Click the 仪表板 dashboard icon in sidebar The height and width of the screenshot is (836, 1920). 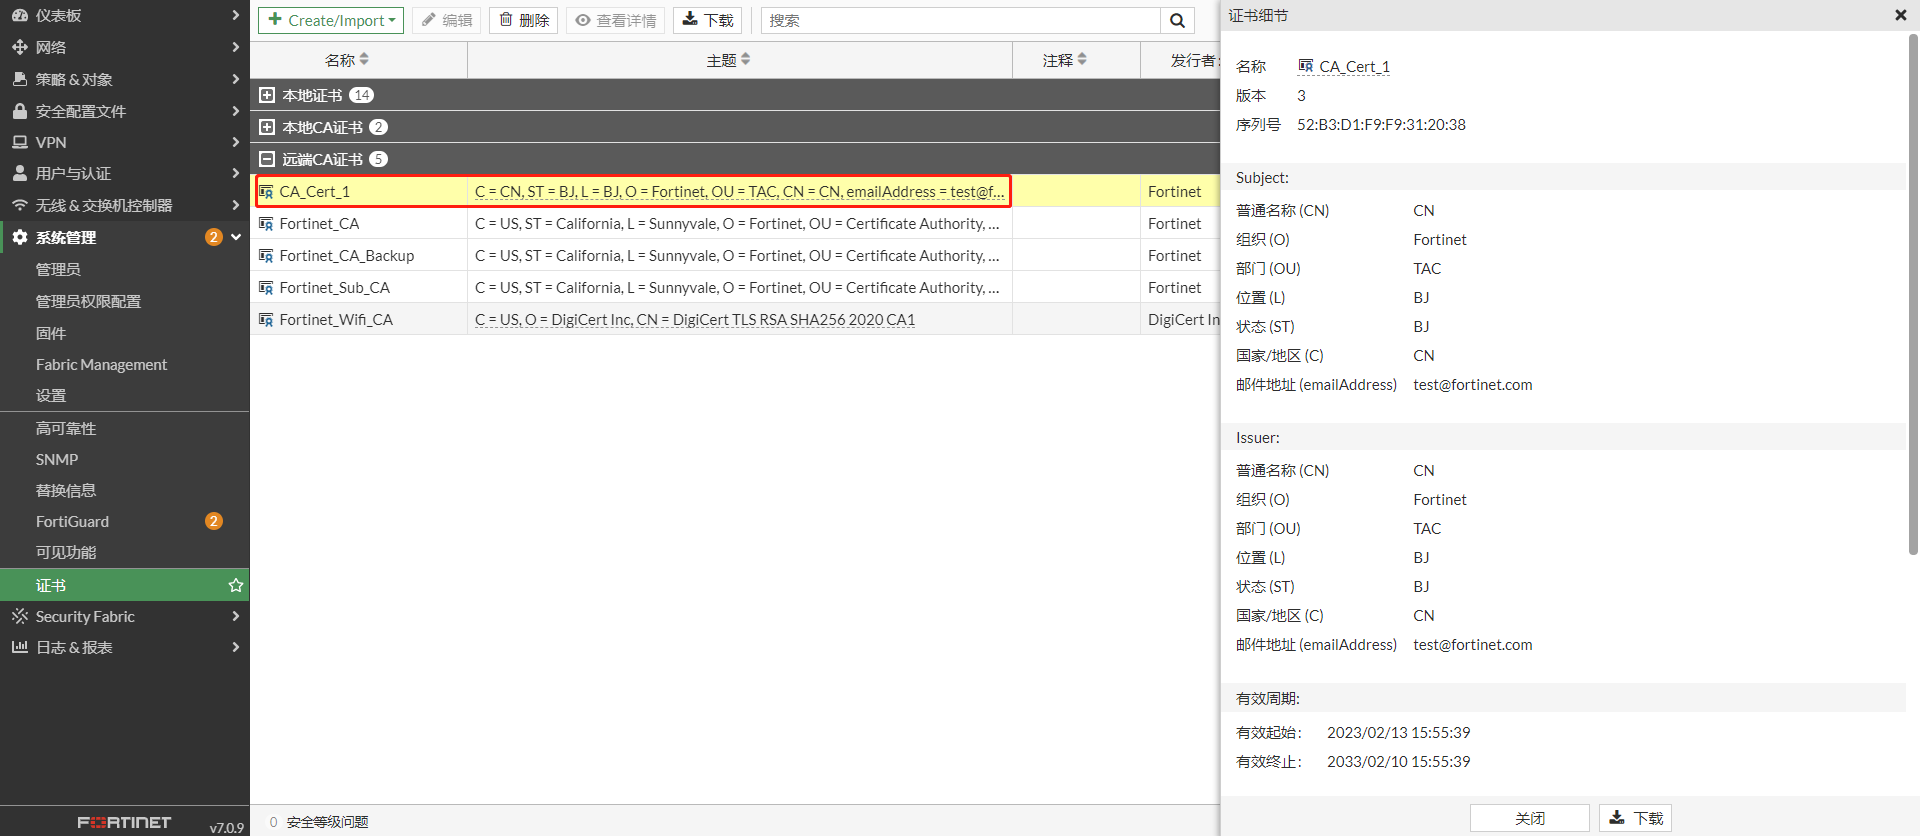(x=19, y=16)
